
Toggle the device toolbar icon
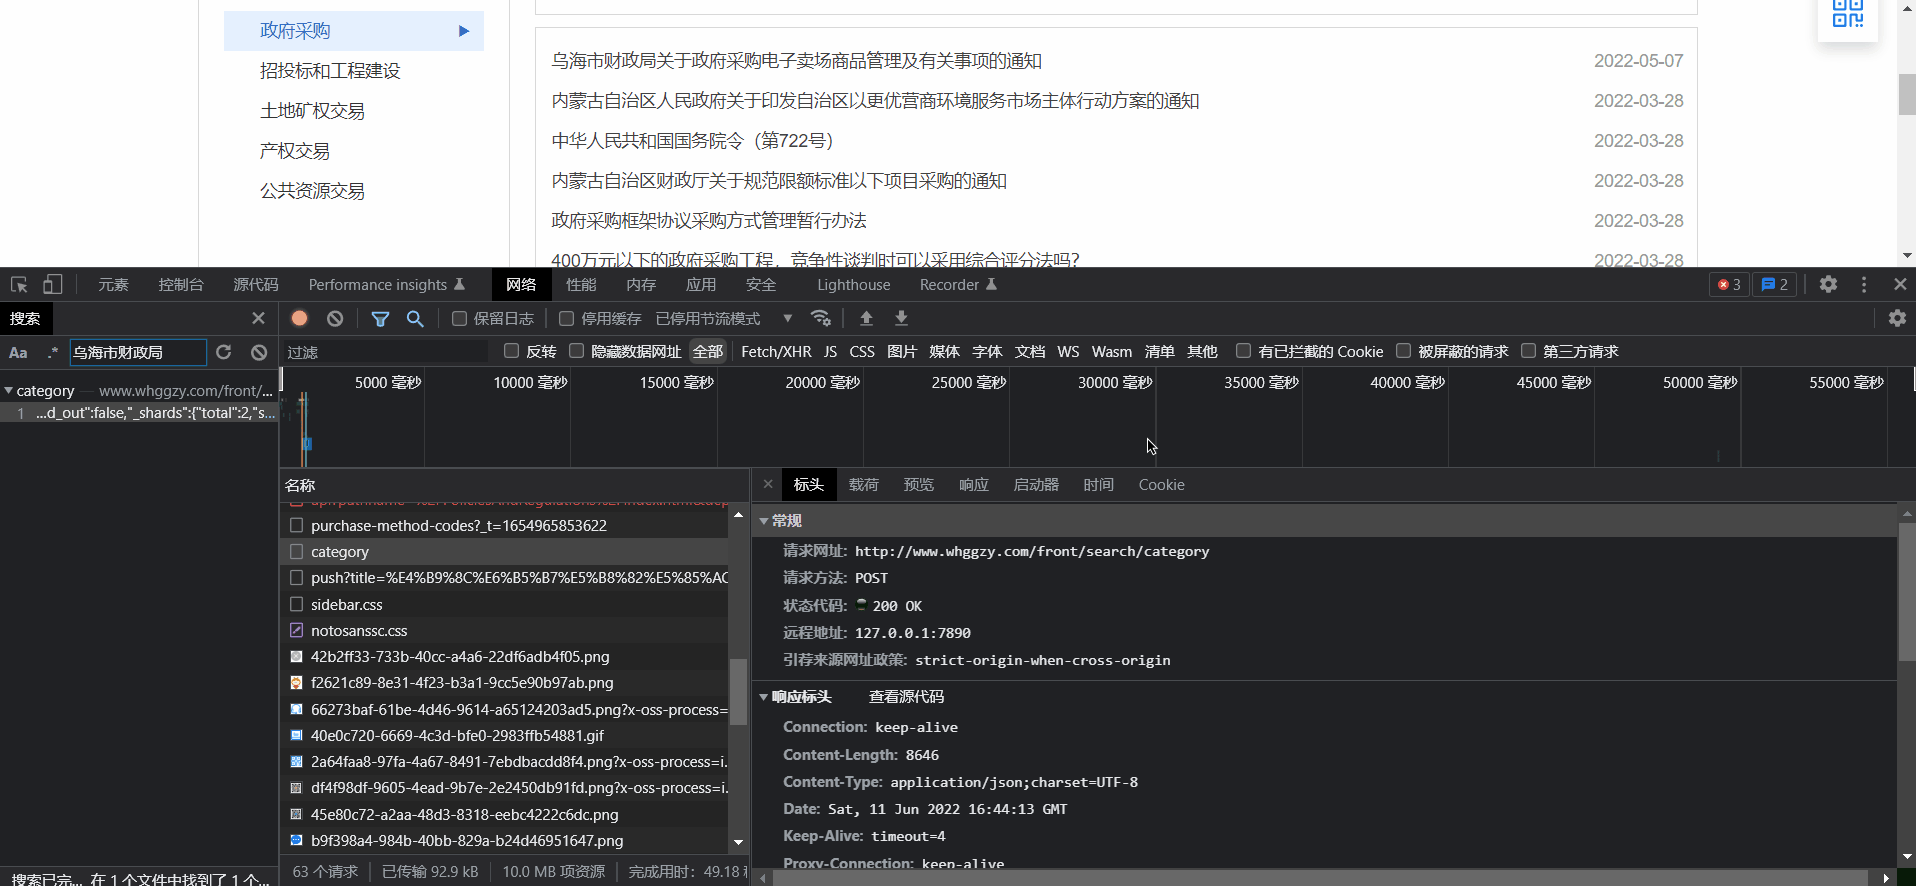click(52, 285)
